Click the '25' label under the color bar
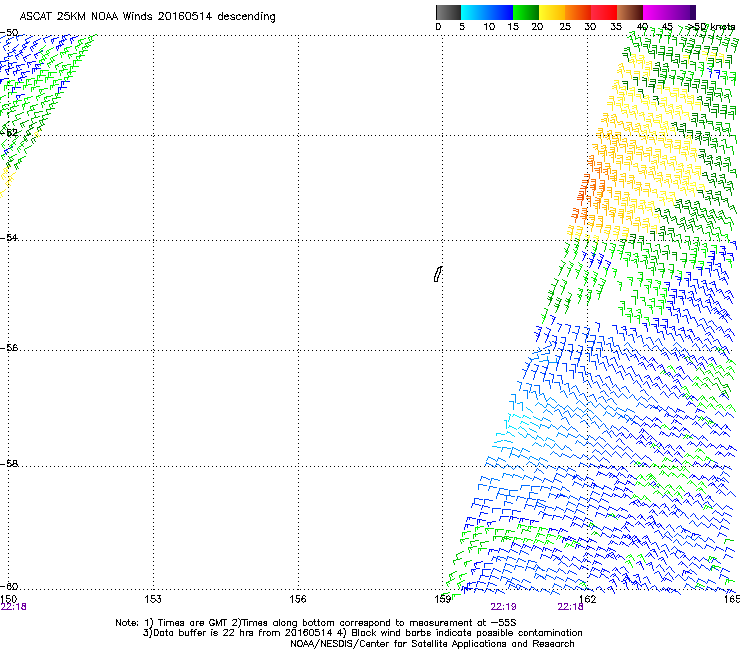 [565, 27]
